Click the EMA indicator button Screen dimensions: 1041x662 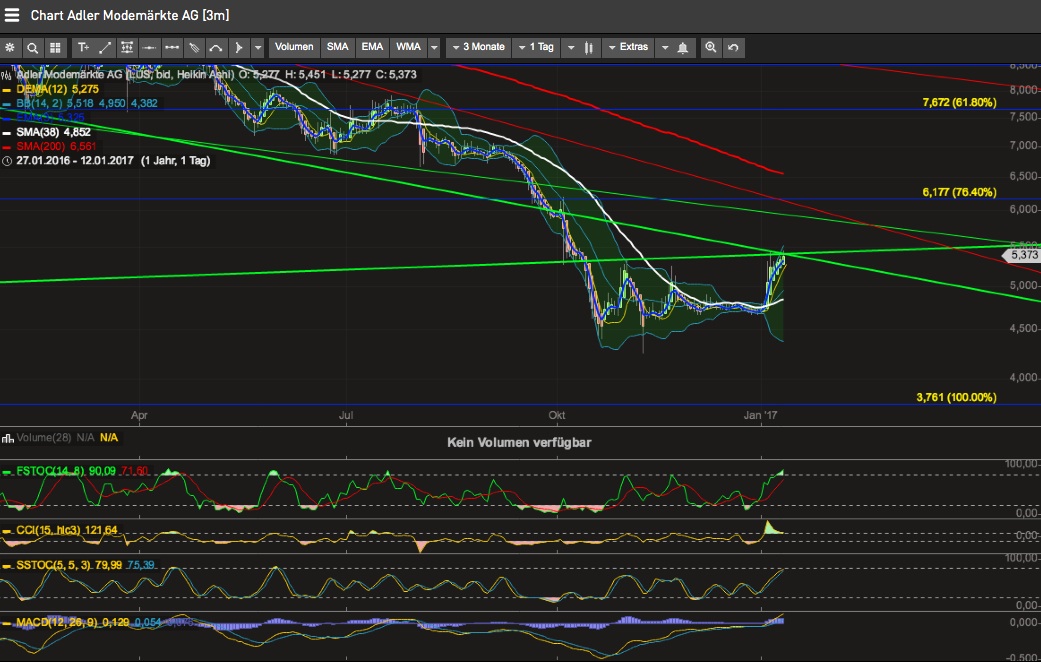(x=373, y=47)
